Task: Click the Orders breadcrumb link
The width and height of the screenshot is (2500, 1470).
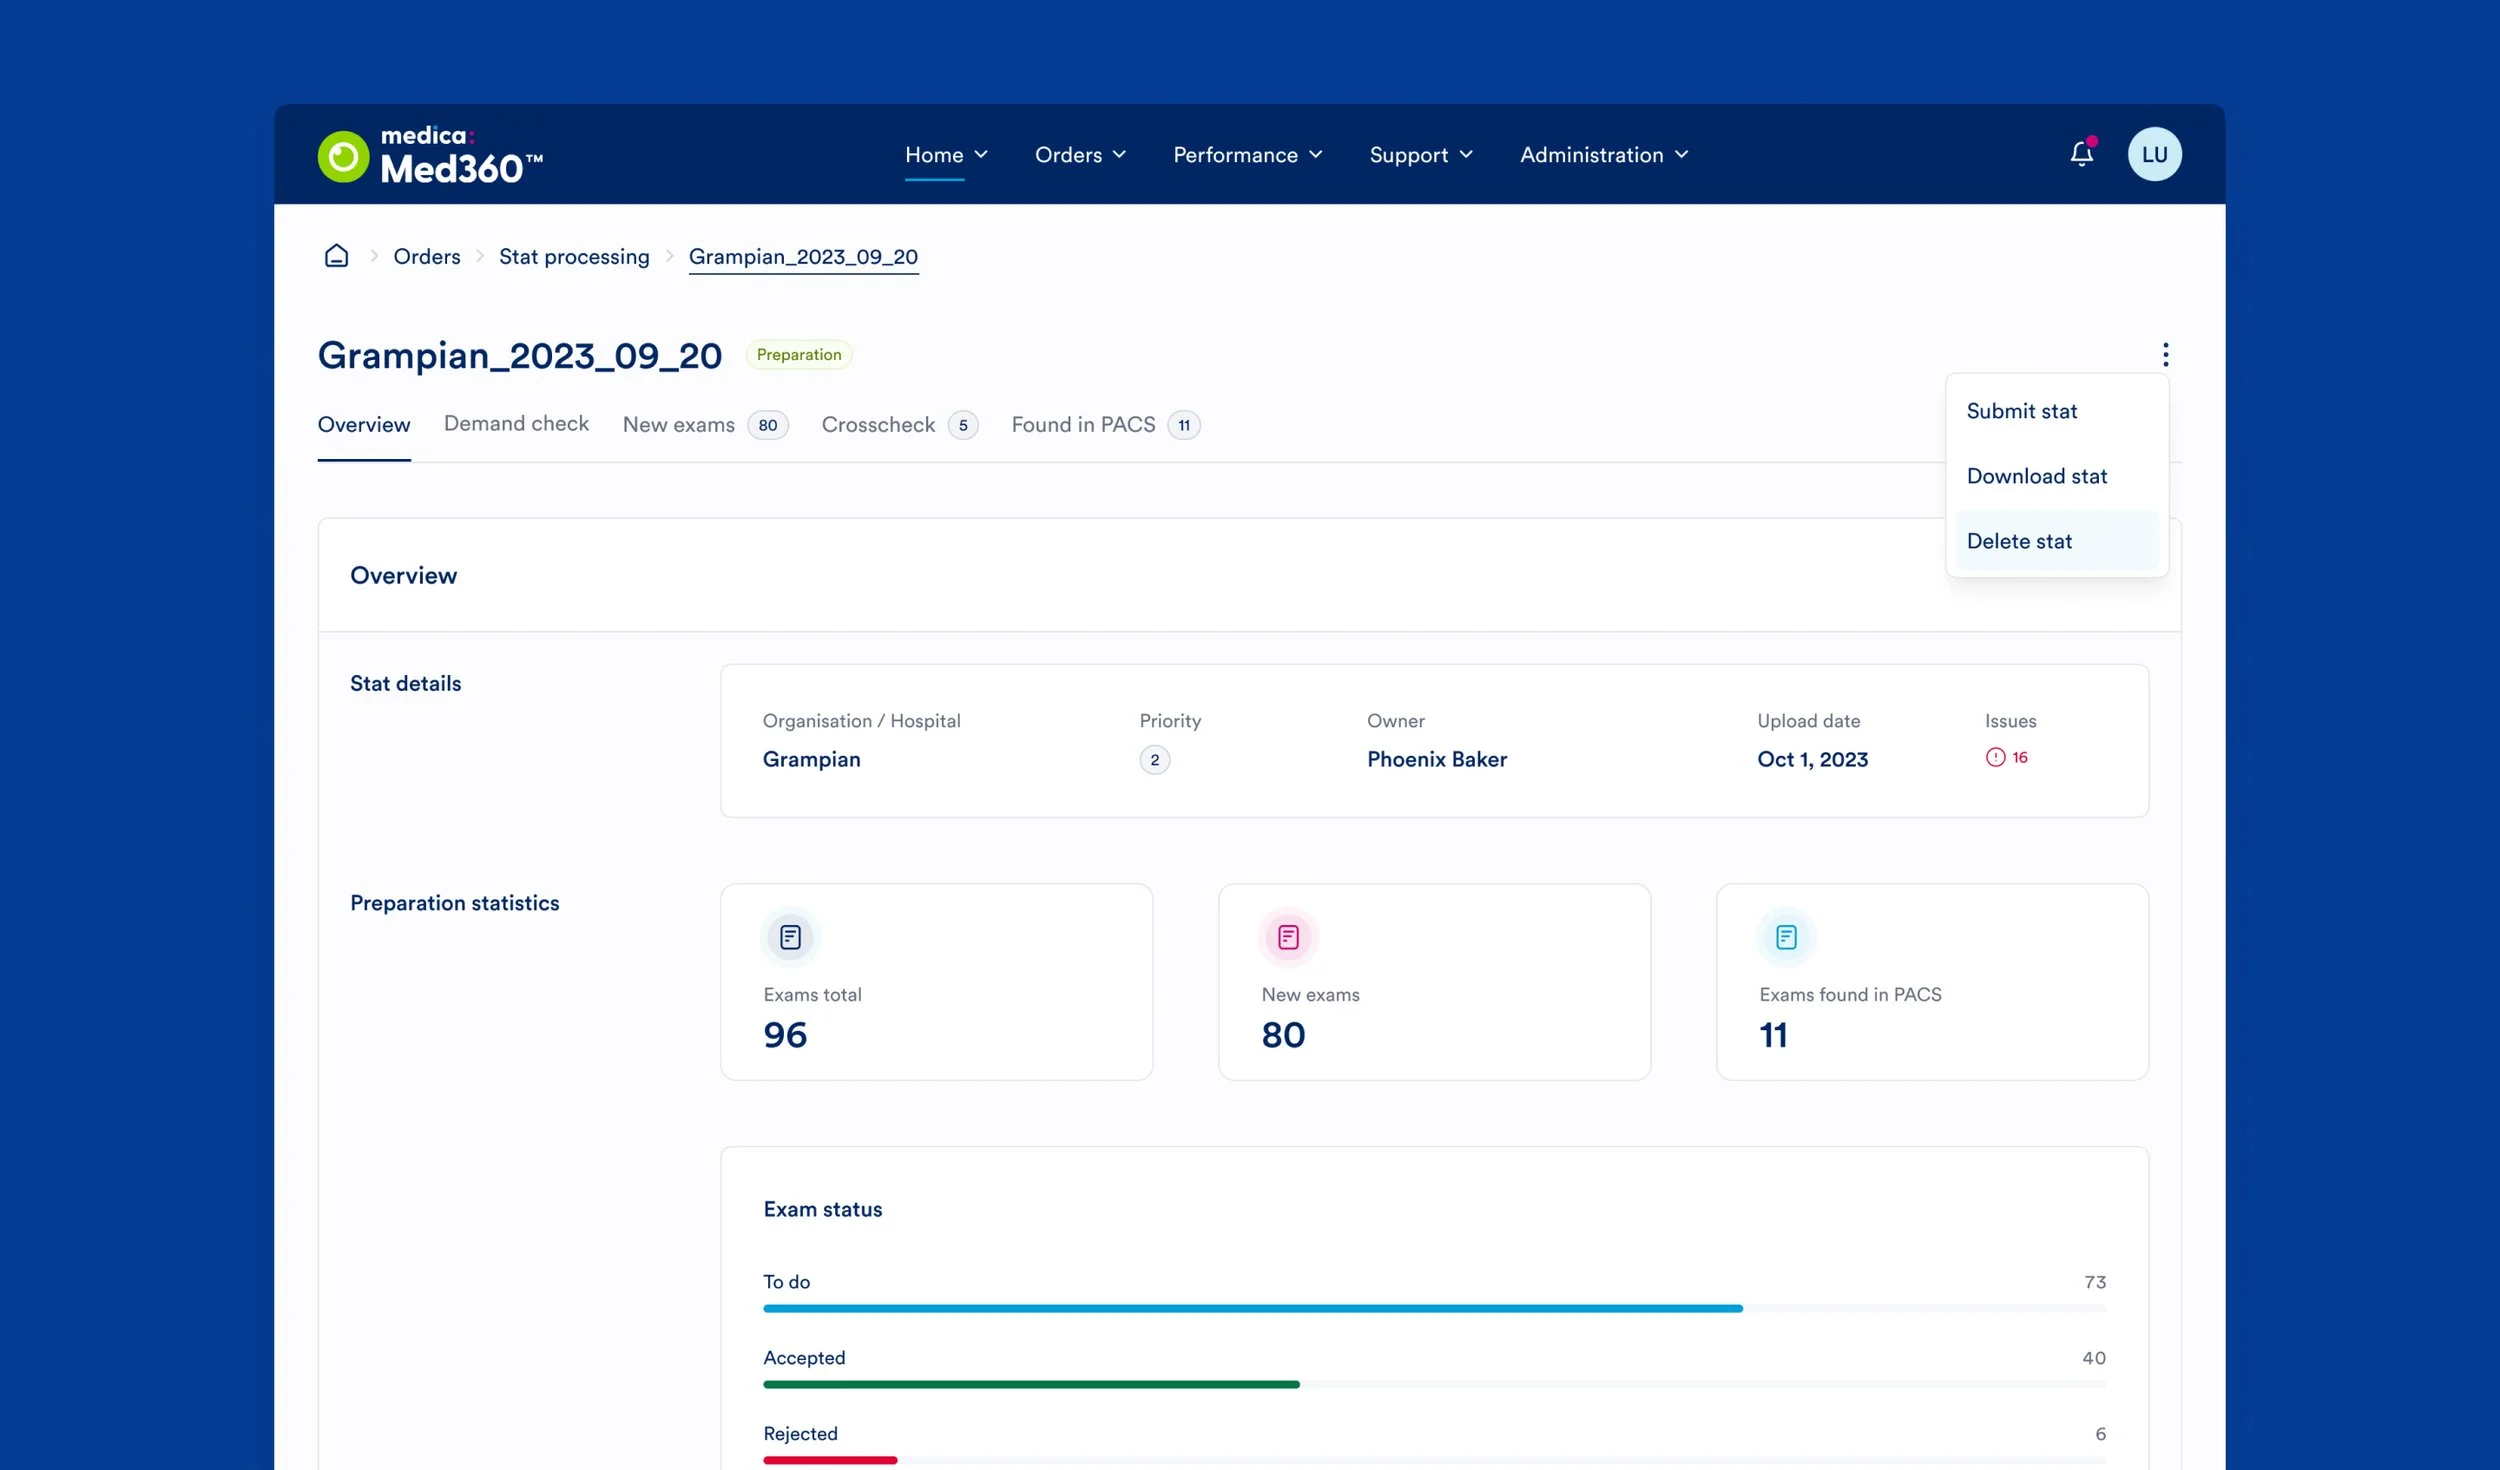Action: pos(427,256)
